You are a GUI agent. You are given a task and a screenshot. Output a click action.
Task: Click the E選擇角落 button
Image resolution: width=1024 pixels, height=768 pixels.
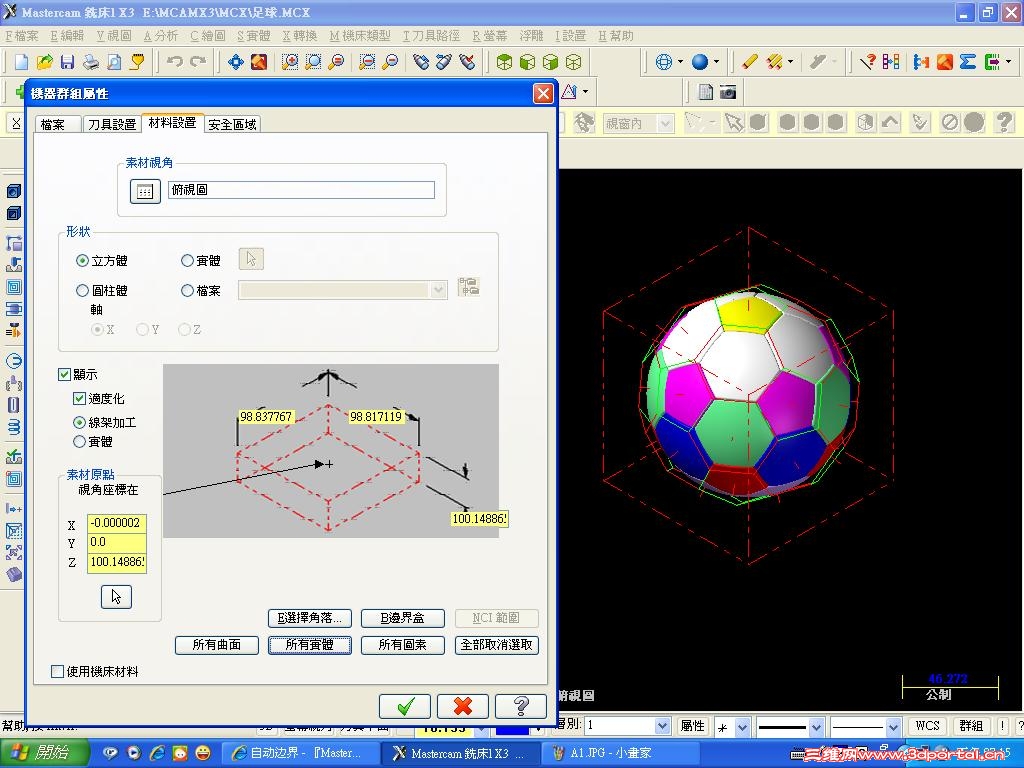[x=310, y=618]
